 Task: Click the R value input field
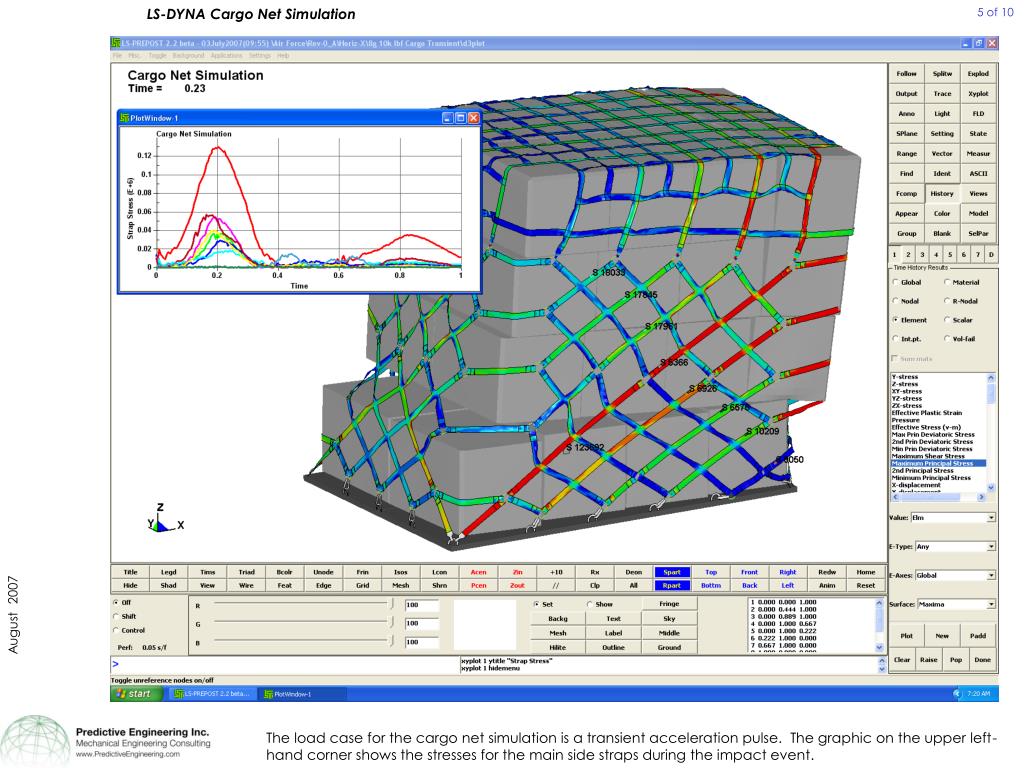point(421,605)
